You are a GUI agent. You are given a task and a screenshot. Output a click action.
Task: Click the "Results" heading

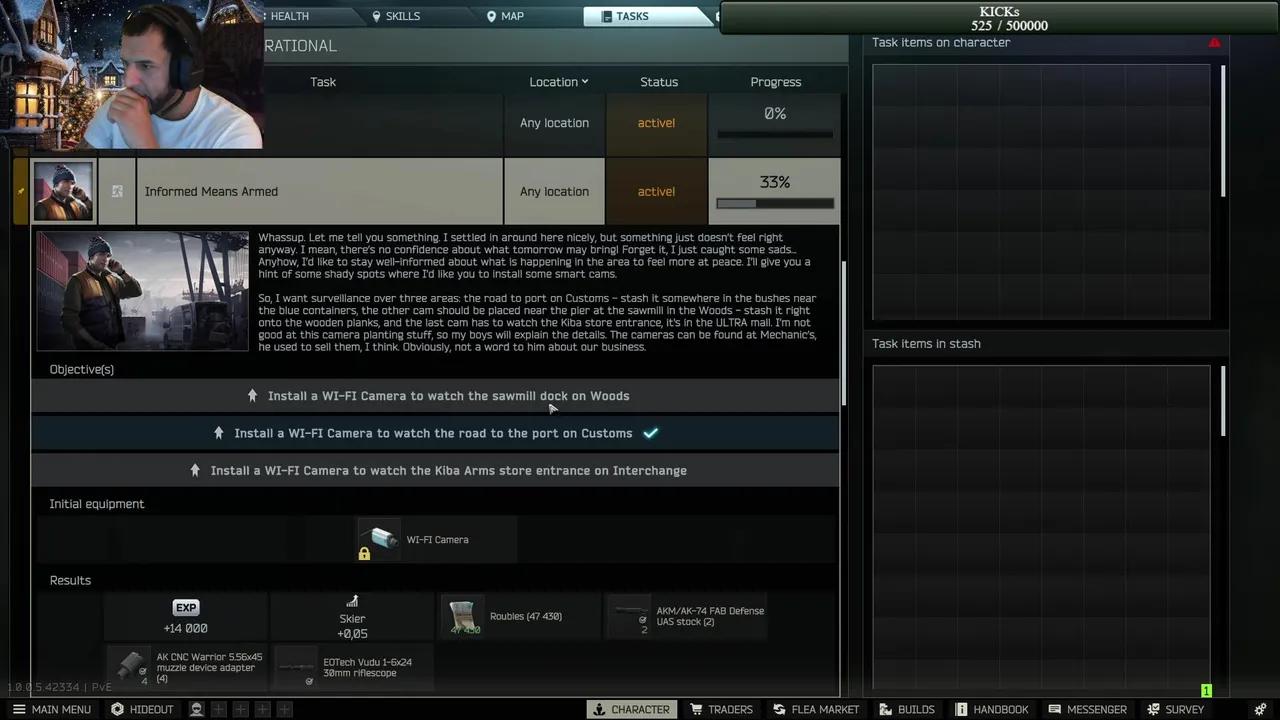[70, 580]
